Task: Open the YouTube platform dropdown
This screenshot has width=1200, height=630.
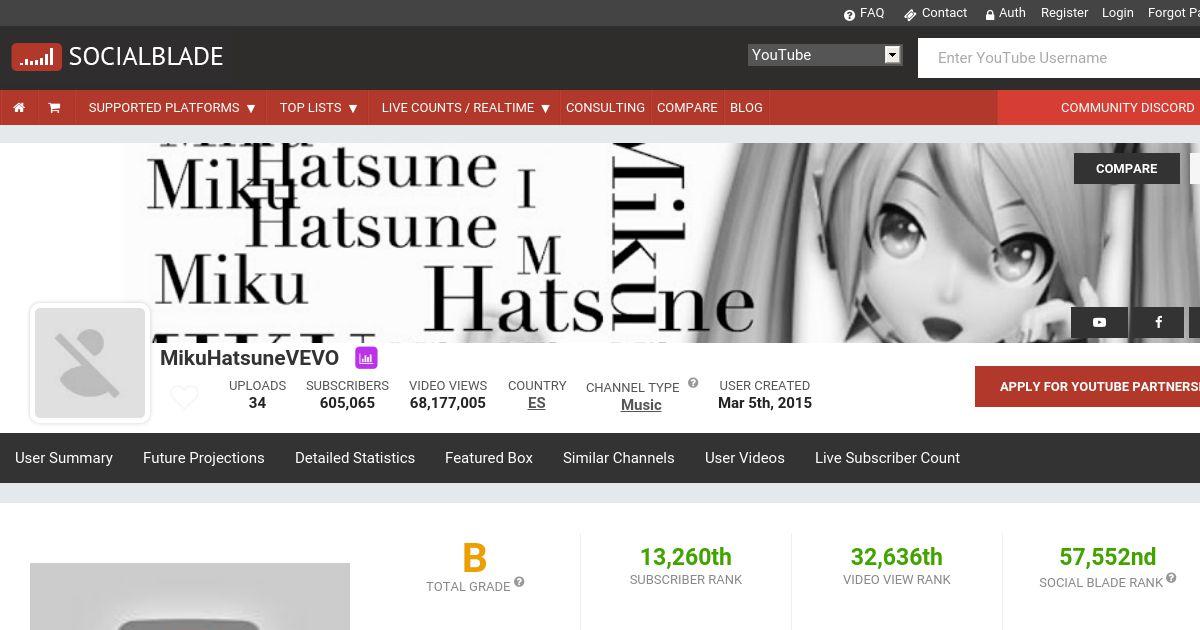Action: point(825,55)
